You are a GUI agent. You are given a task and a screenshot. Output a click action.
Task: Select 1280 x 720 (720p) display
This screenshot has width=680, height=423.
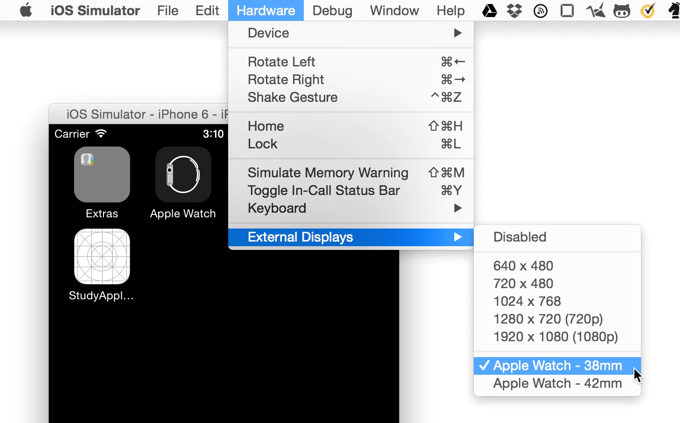coord(557,319)
